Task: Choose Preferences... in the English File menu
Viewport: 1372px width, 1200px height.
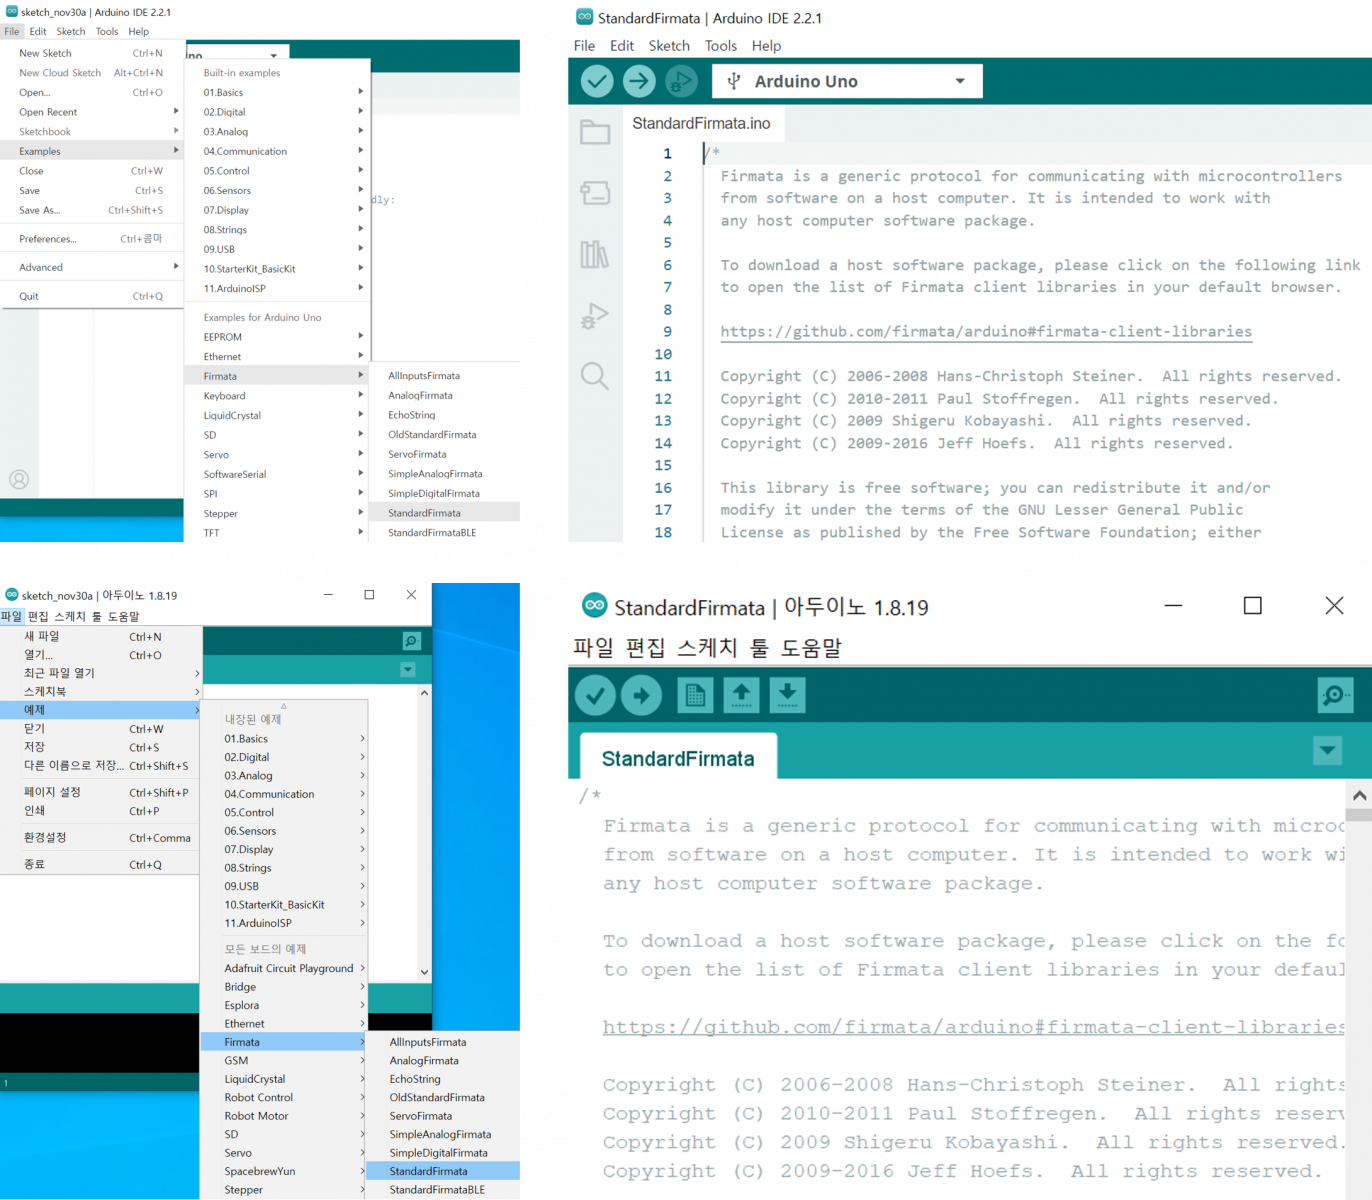Action: [x=48, y=239]
